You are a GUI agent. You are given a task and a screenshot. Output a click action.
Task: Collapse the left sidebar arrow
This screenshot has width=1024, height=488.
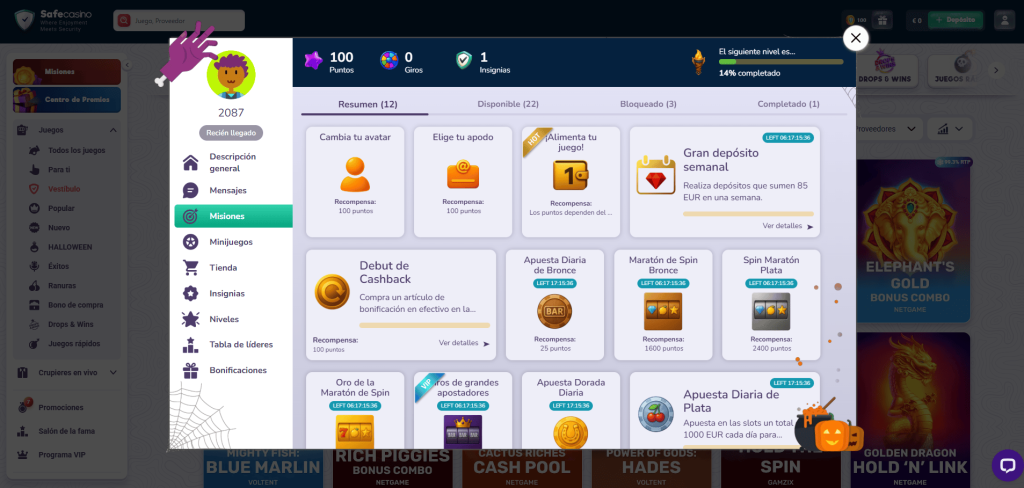pos(128,65)
